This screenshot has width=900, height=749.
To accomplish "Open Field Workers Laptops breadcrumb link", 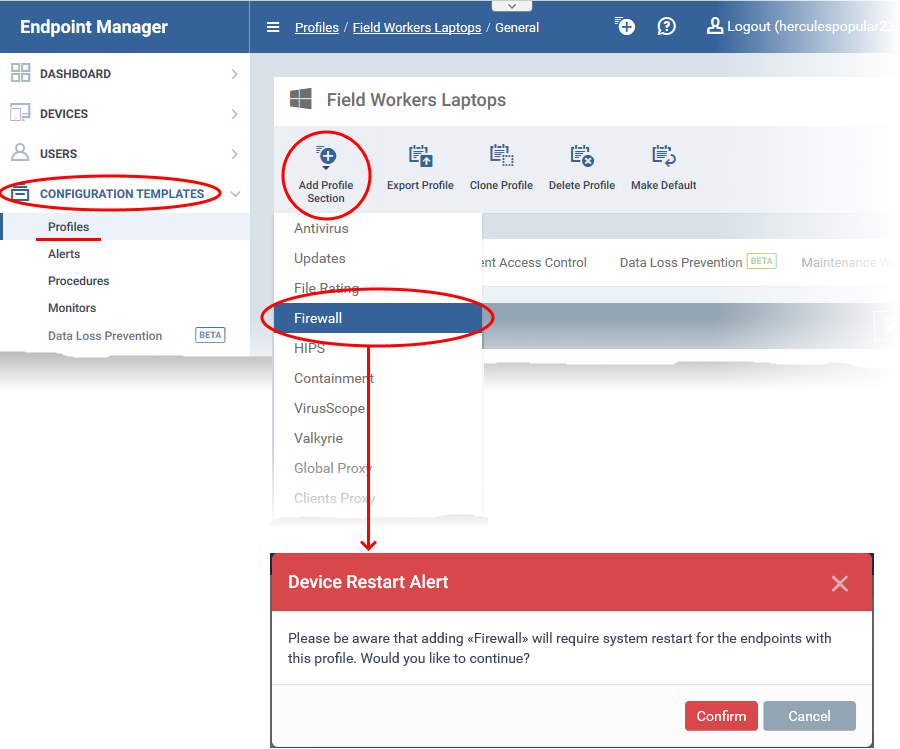I will click(x=417, y=28).
